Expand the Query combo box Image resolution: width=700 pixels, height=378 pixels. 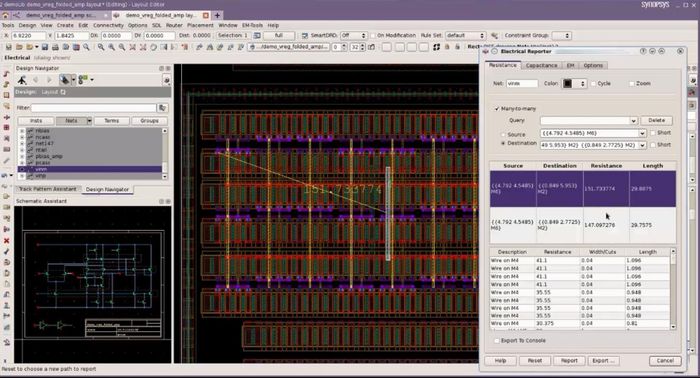[x=589, y=120]
